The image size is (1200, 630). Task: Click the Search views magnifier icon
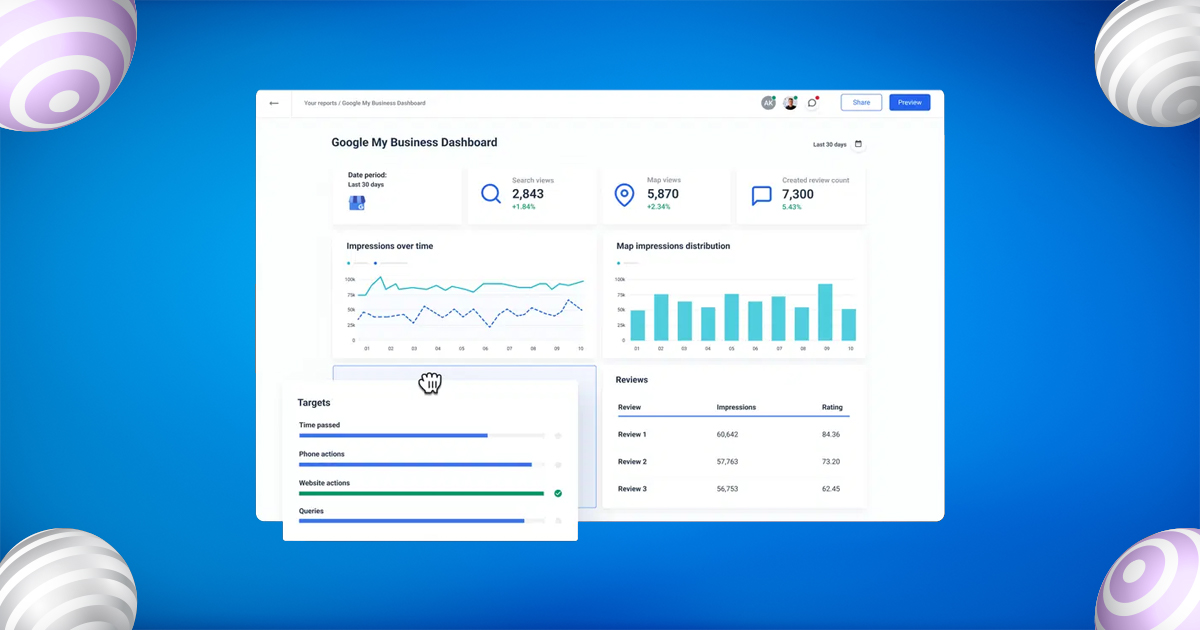point(491,194)
